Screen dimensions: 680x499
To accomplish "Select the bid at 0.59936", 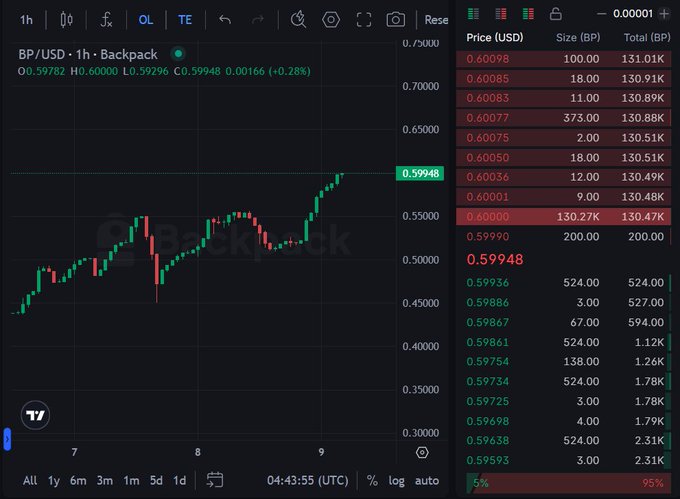I will point(564,283).
